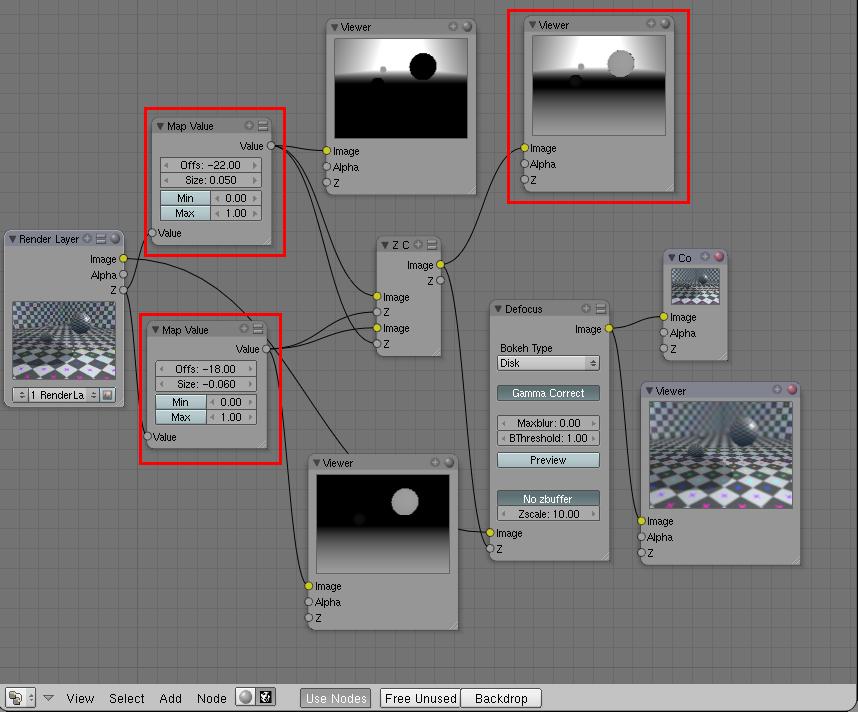This screenshot has height=712, width=858.
Task: Toggle Min on Map Value node with Offs -18.00
Action: point(181,402)
